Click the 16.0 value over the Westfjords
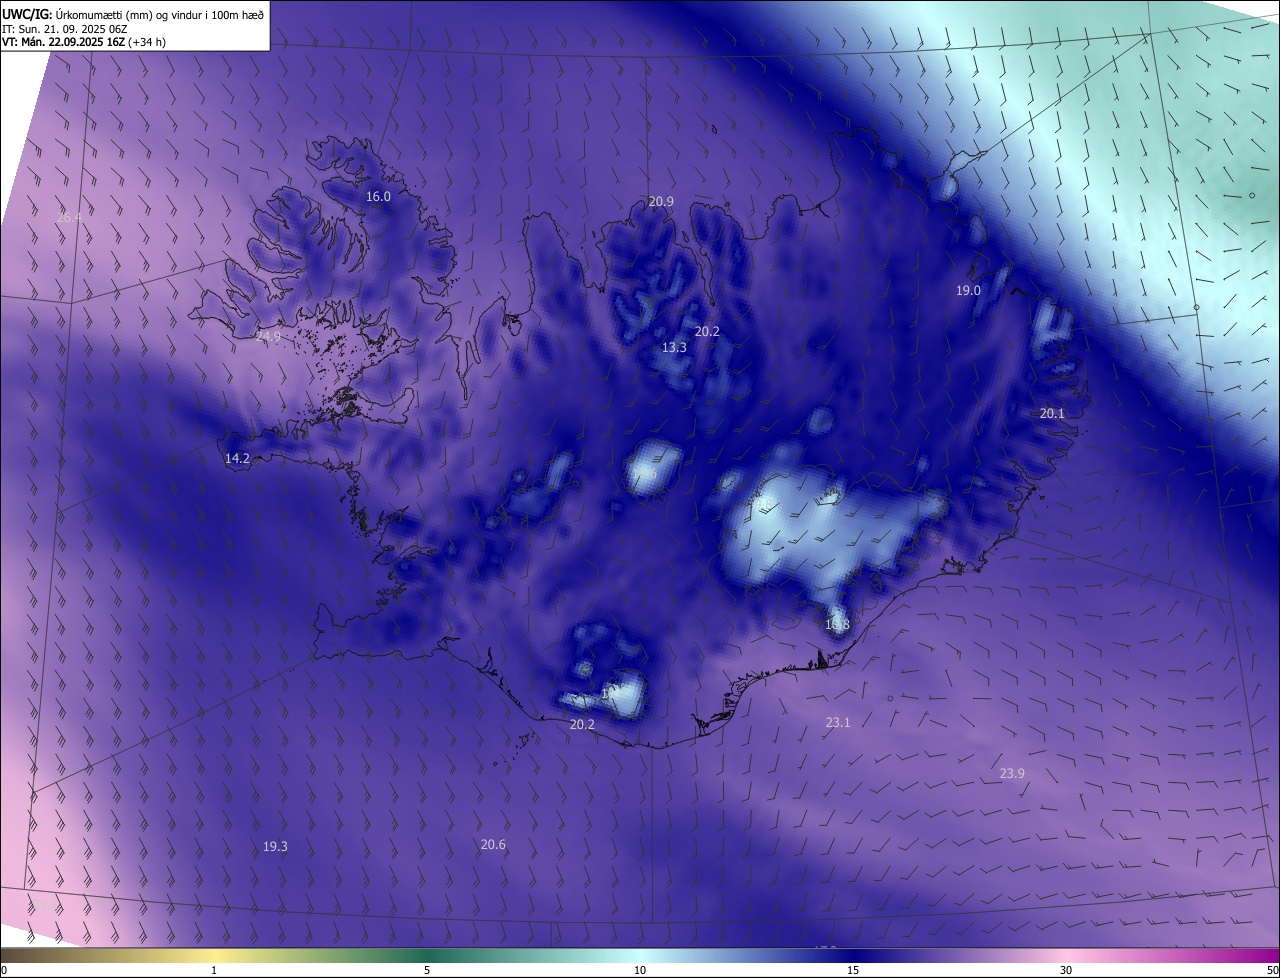The width and height of the screenshot is (1280, 978). click(x=378, y=197)
